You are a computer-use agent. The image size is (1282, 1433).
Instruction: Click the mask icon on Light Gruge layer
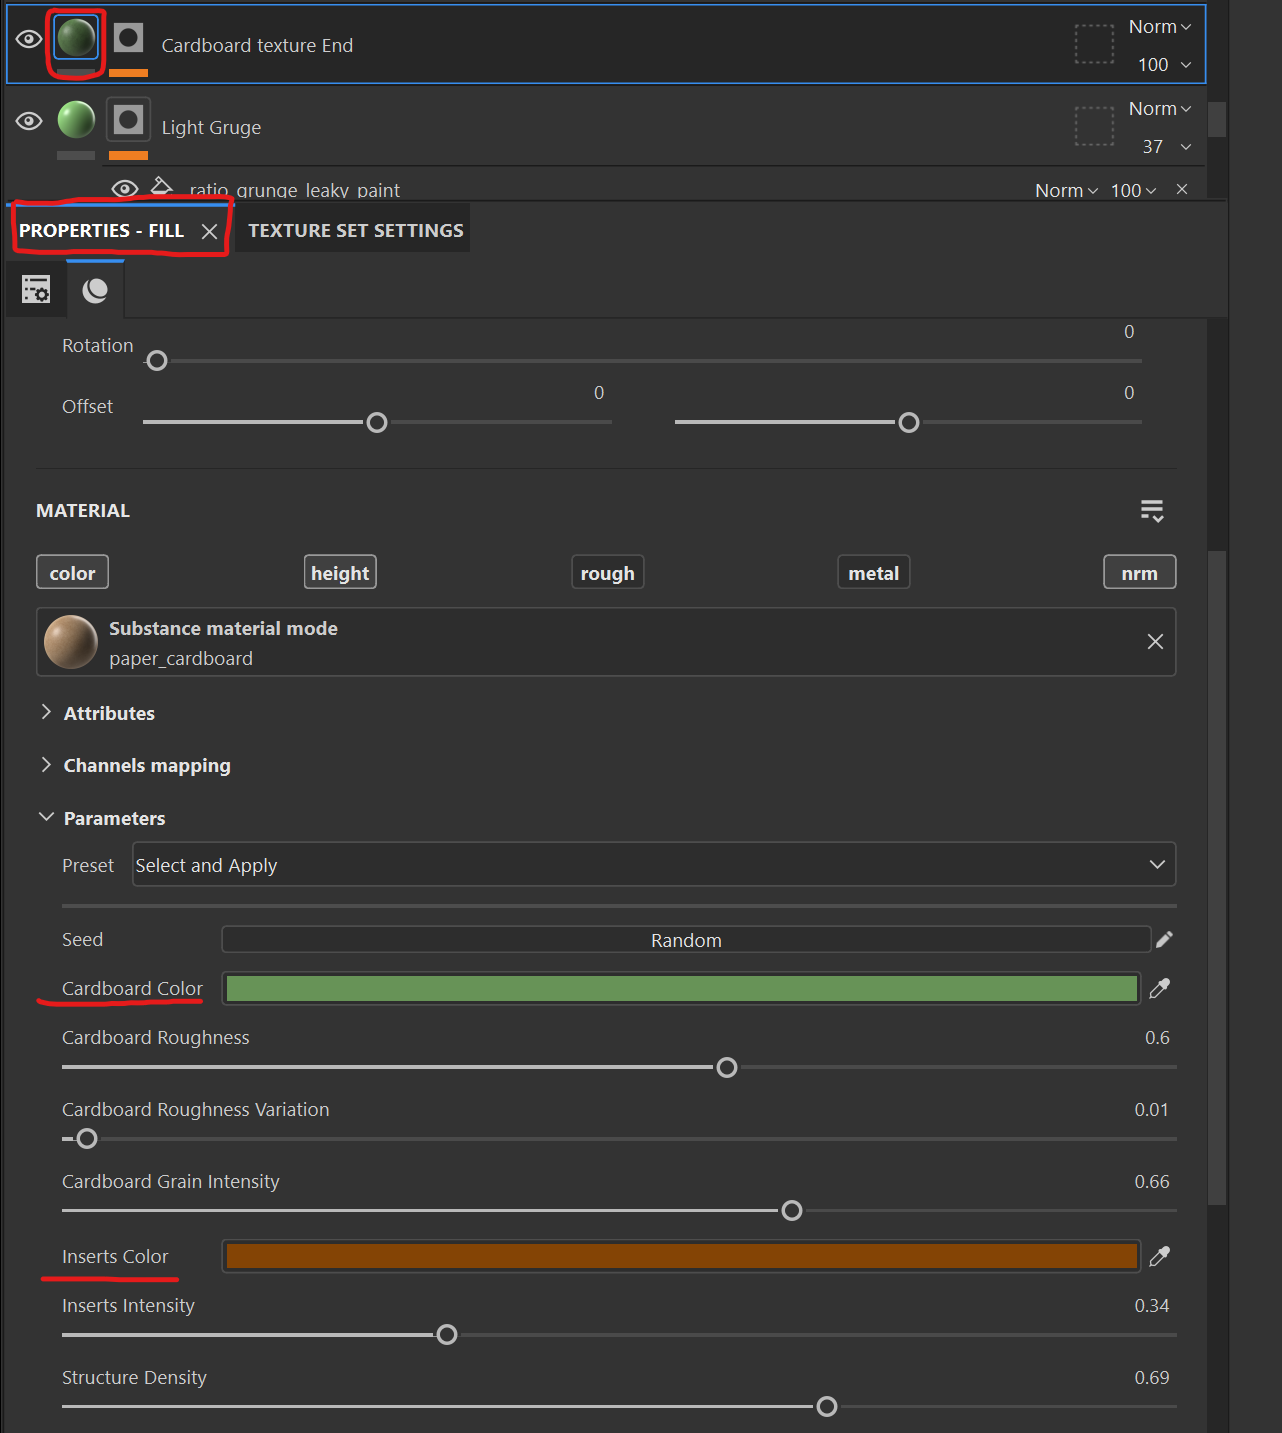[128, 120]
